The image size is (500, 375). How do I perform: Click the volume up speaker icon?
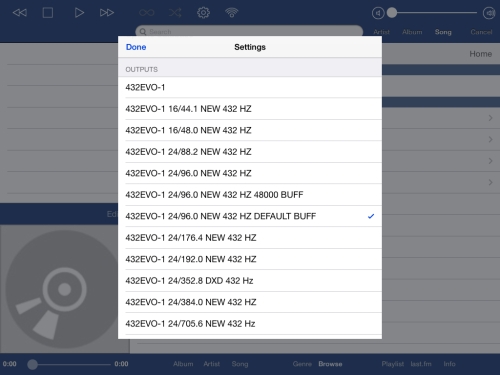[489, 13]
